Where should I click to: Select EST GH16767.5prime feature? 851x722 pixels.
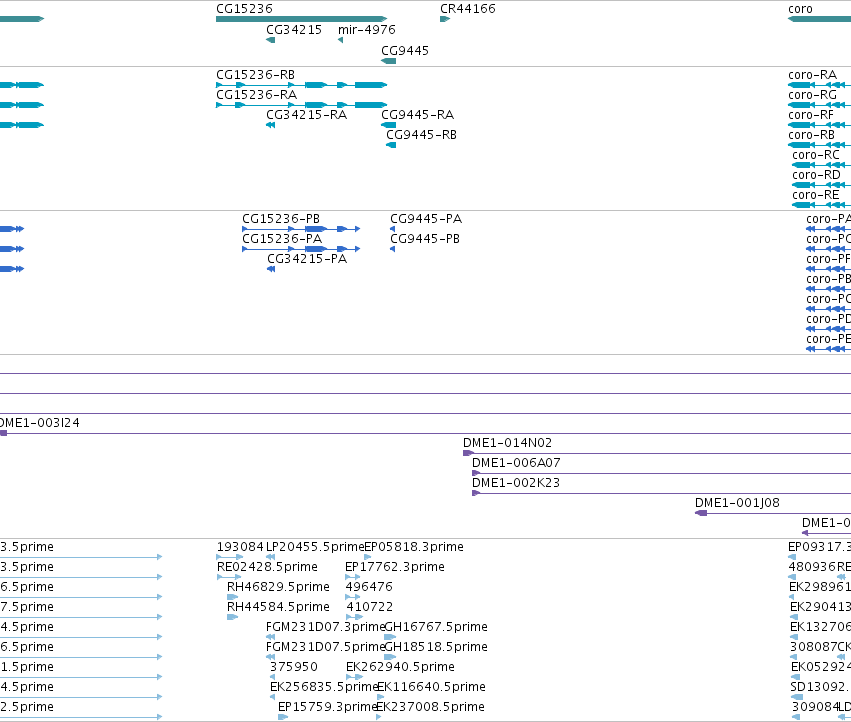pyautogui.click(x=390, y=637)
